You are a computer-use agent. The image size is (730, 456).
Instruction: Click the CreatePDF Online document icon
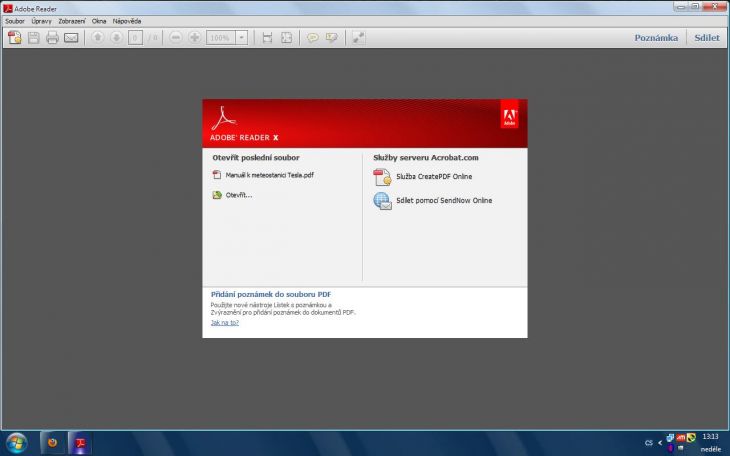(x=382, y=177)
